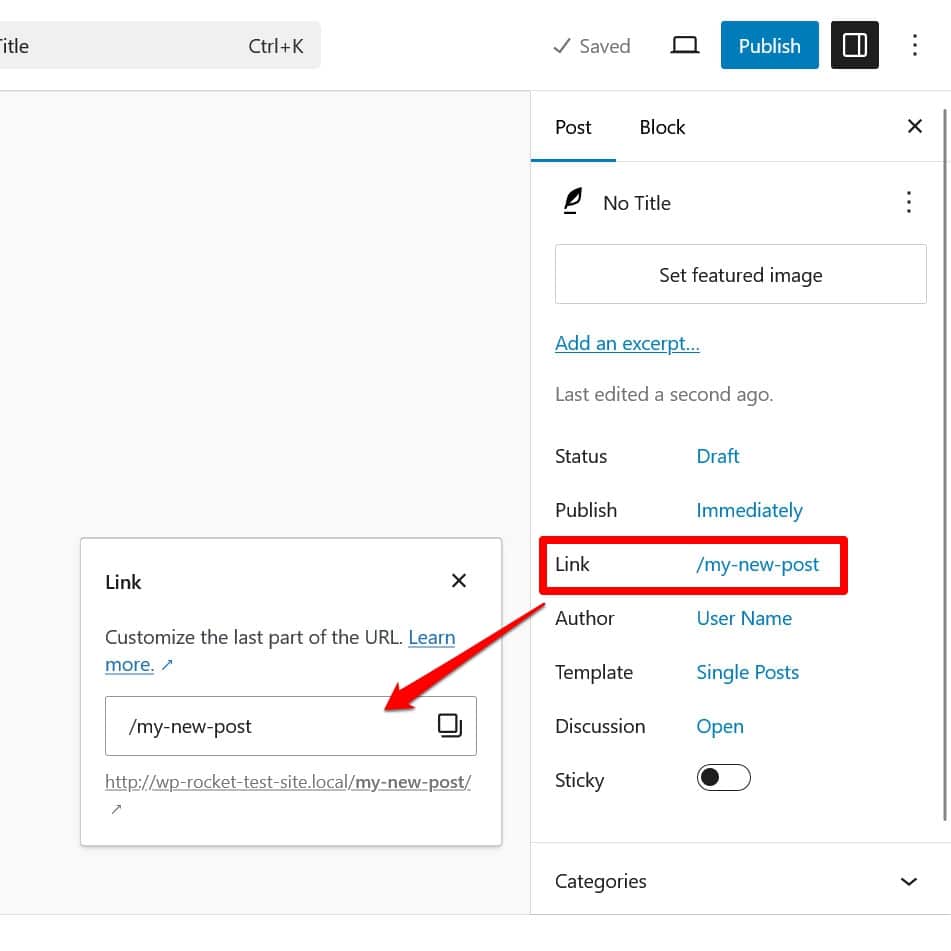The image size is (951, 951).
Task: Open the document preview device options icon
Action: (684, 45)
